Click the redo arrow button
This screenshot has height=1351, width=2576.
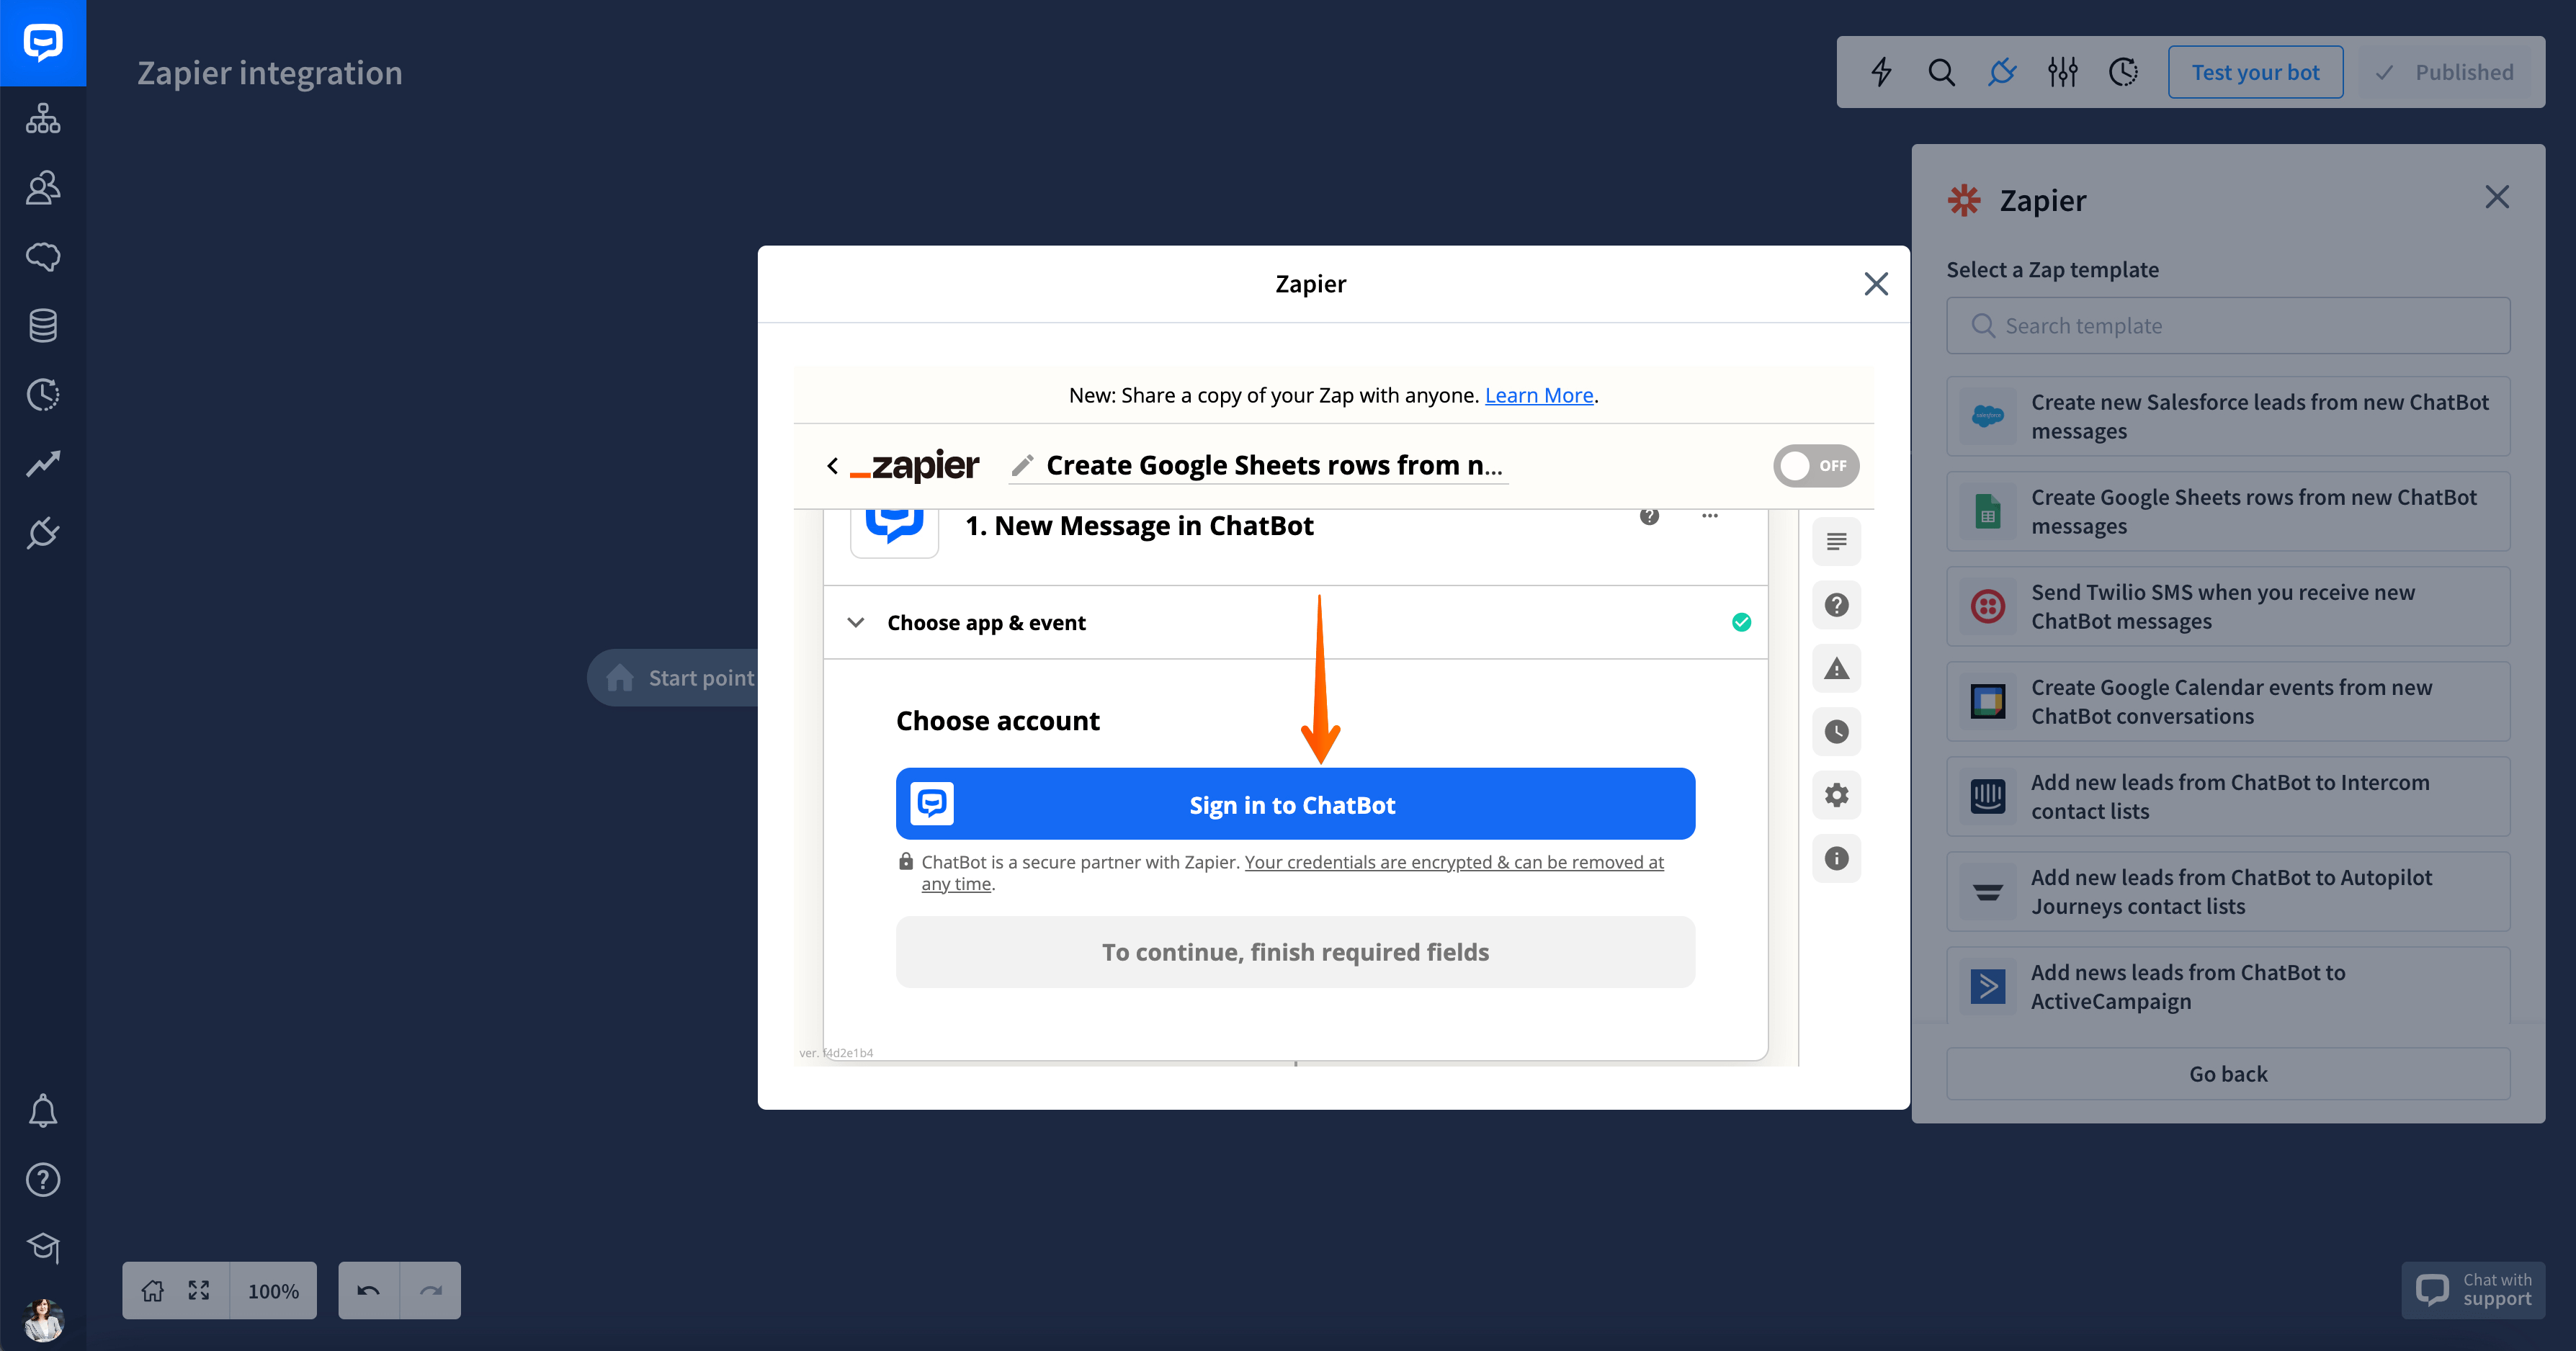(430, 1291)
